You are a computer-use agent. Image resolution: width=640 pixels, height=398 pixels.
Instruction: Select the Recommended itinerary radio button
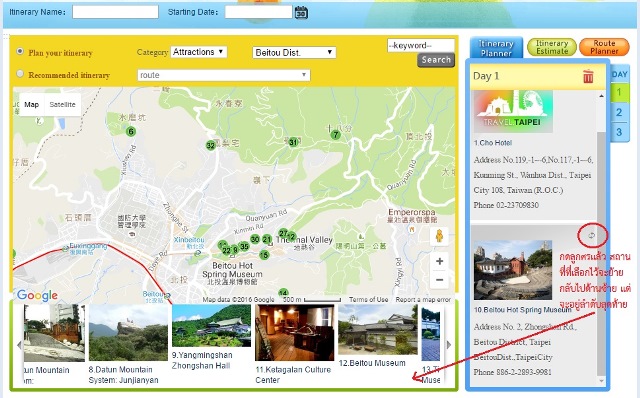click(x=20, y=74)
